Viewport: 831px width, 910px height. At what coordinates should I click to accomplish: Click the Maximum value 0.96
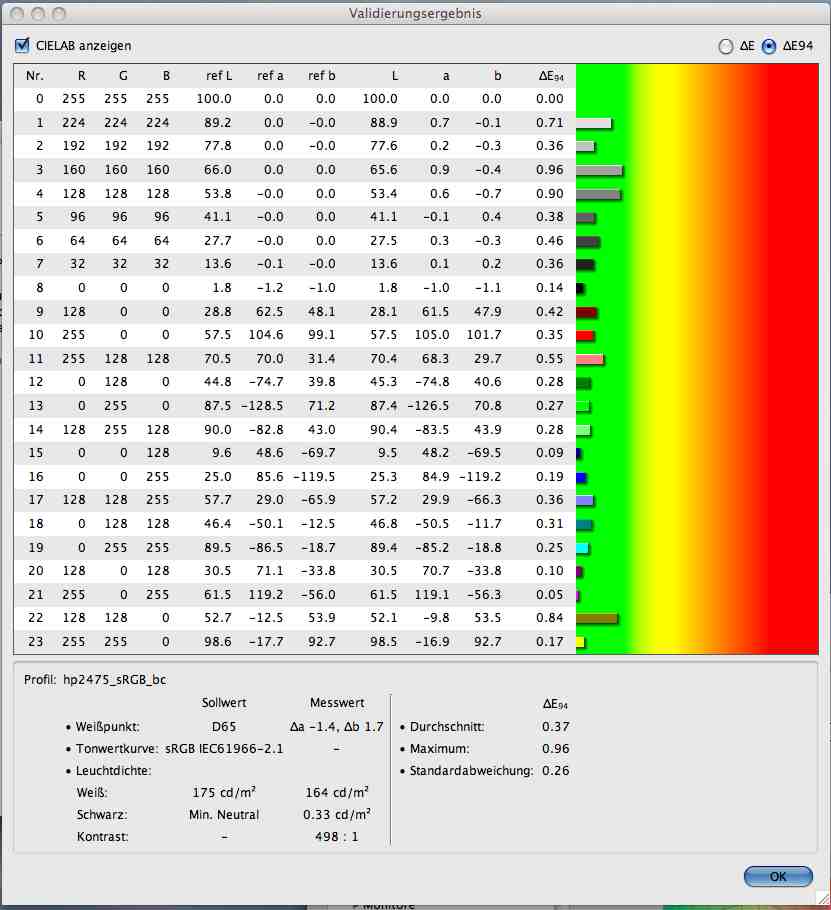tap(555, 748)
